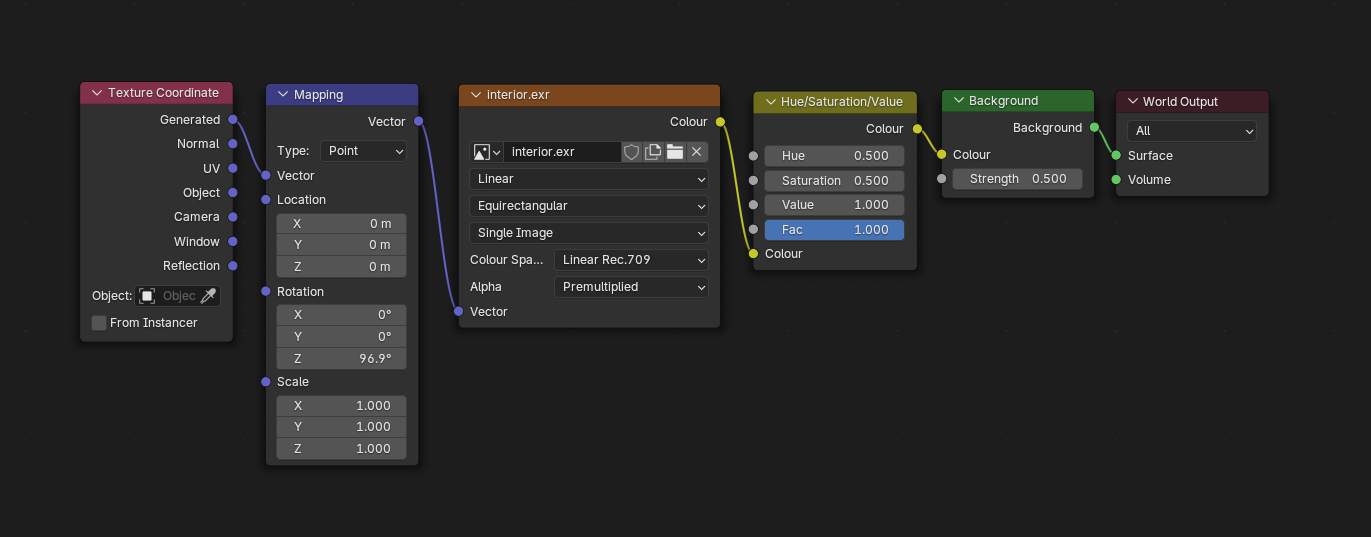Image resolution: width=1371 pixels, height=537 pixels.
Task: Open the Mapping Type Point dropdown
Action: pos(364,151)
